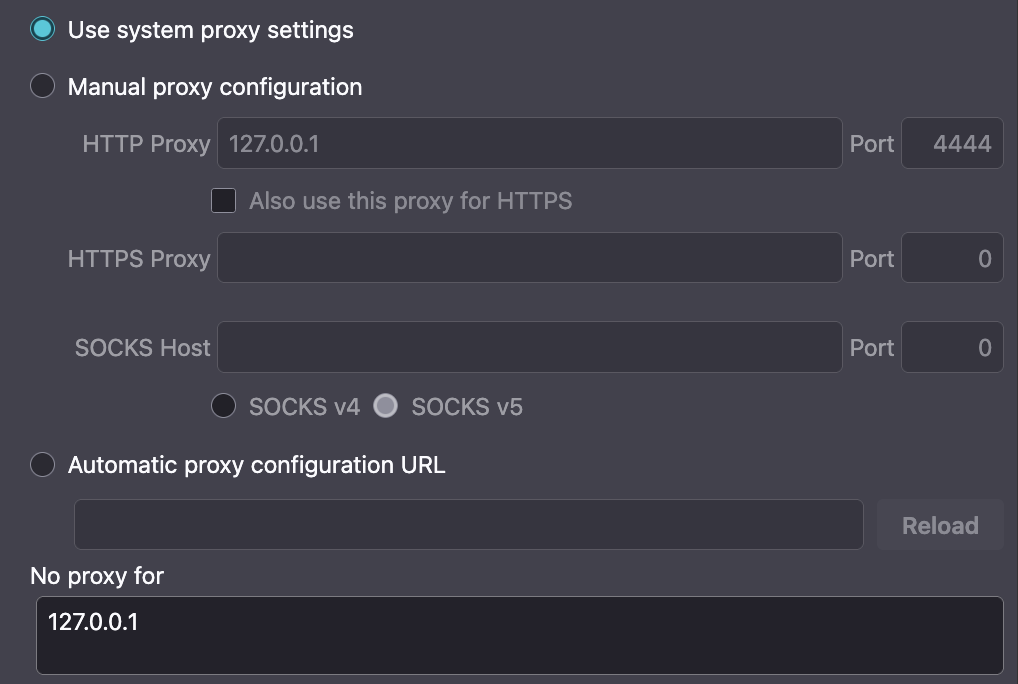This screenshot has width=1018, height=684.
Task: Click the automatic proxy configuration URL field
Action: pyautogui.click(x=468, y=525)
